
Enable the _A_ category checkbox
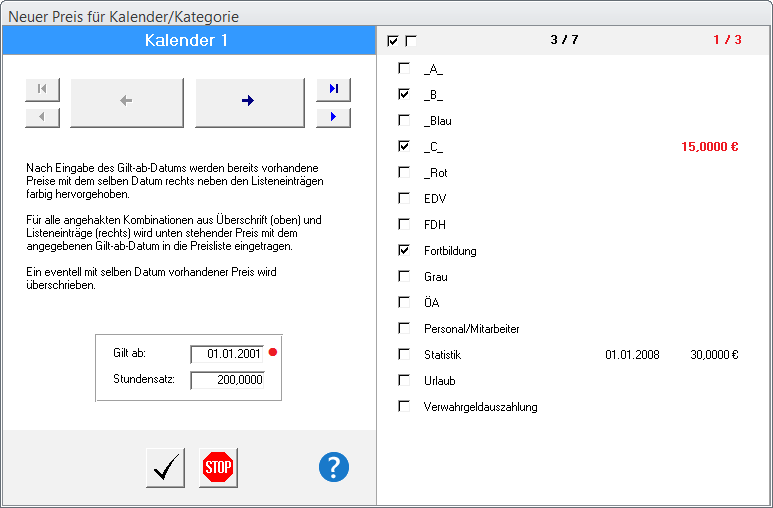click(x=404, y=69)
